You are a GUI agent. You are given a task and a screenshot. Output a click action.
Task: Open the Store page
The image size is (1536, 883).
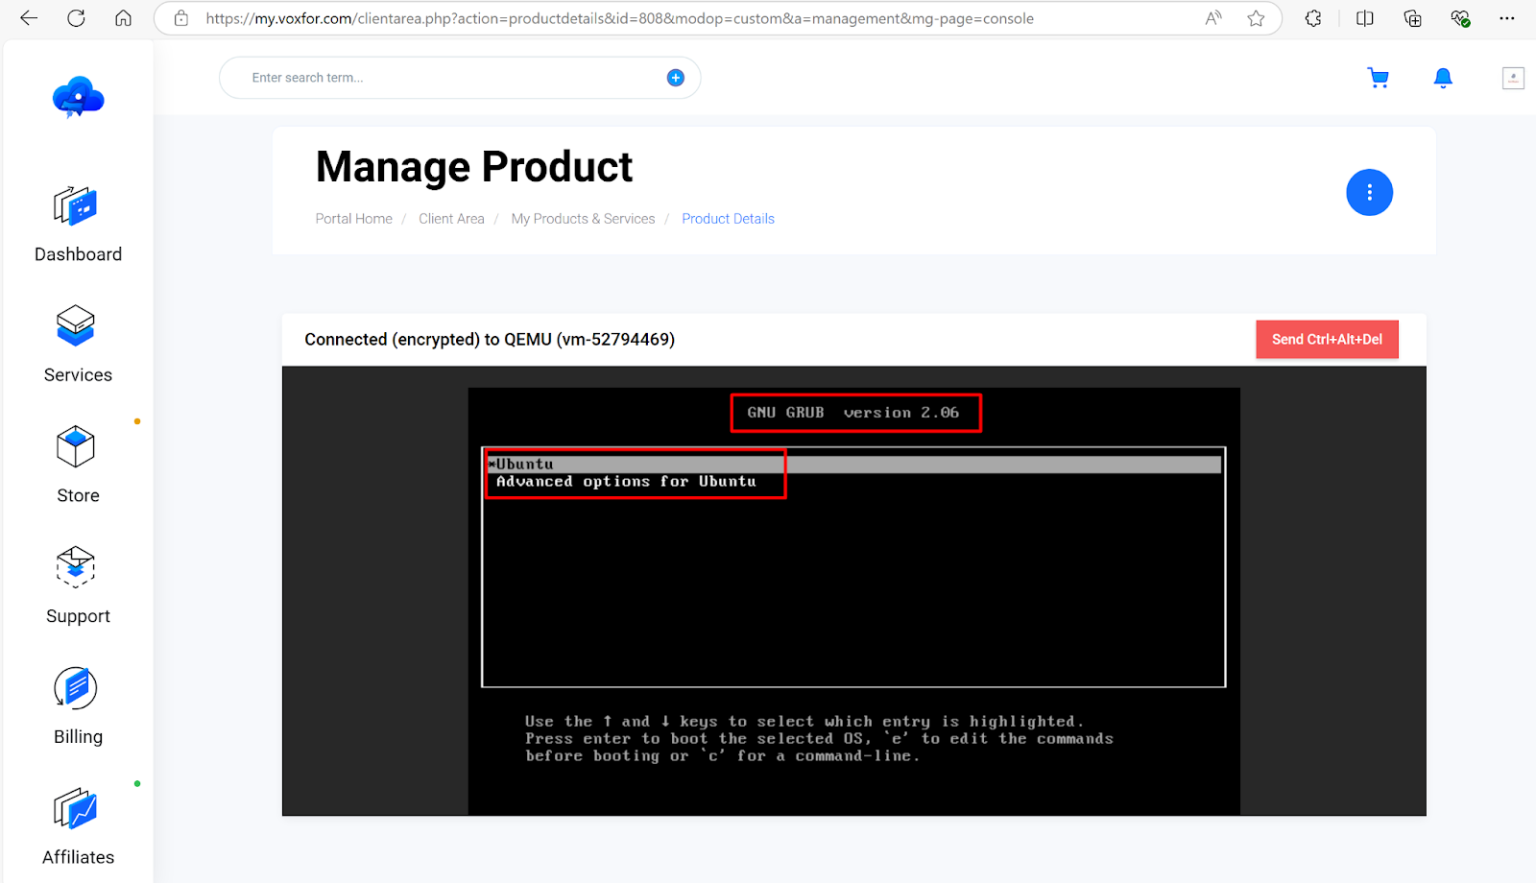77,465
